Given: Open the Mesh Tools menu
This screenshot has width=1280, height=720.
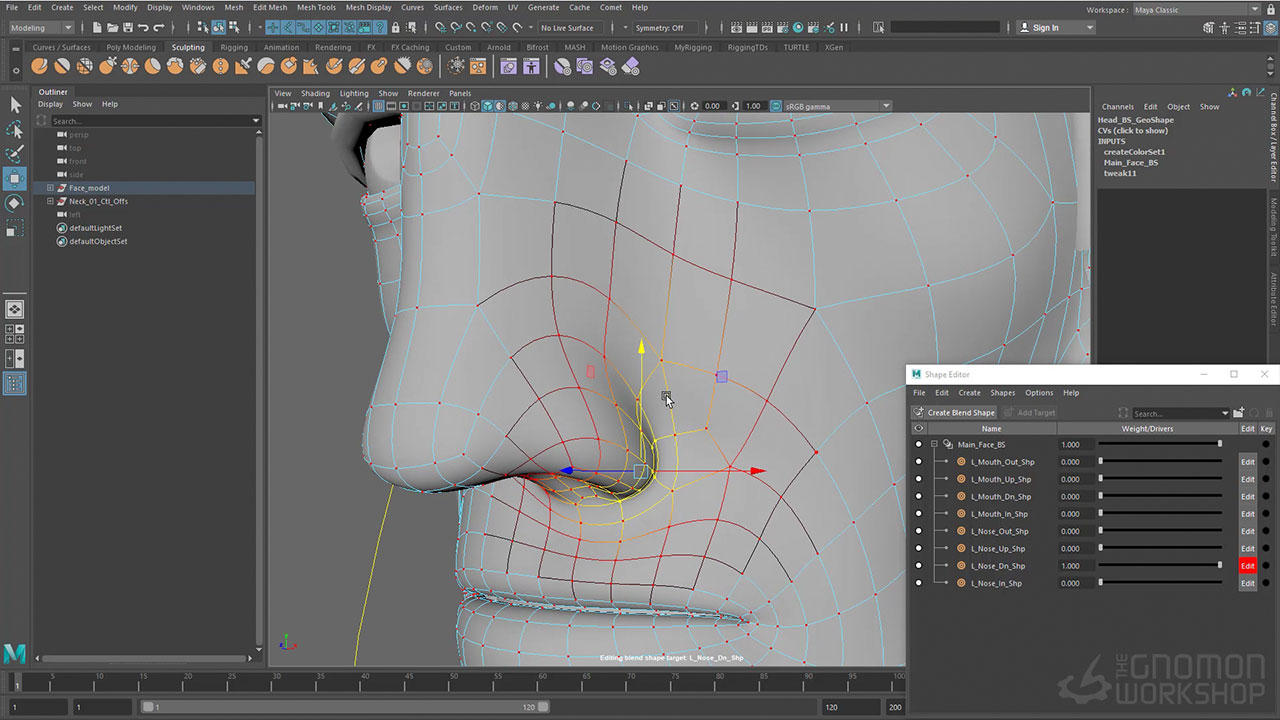Looking at the screenshot, I should [314, 7].
